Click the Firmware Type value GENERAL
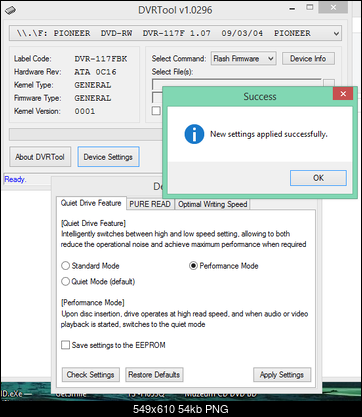Image resolution: width=362 pixels, height=417 pixels. pyautogui.click(x=93, y=98)
